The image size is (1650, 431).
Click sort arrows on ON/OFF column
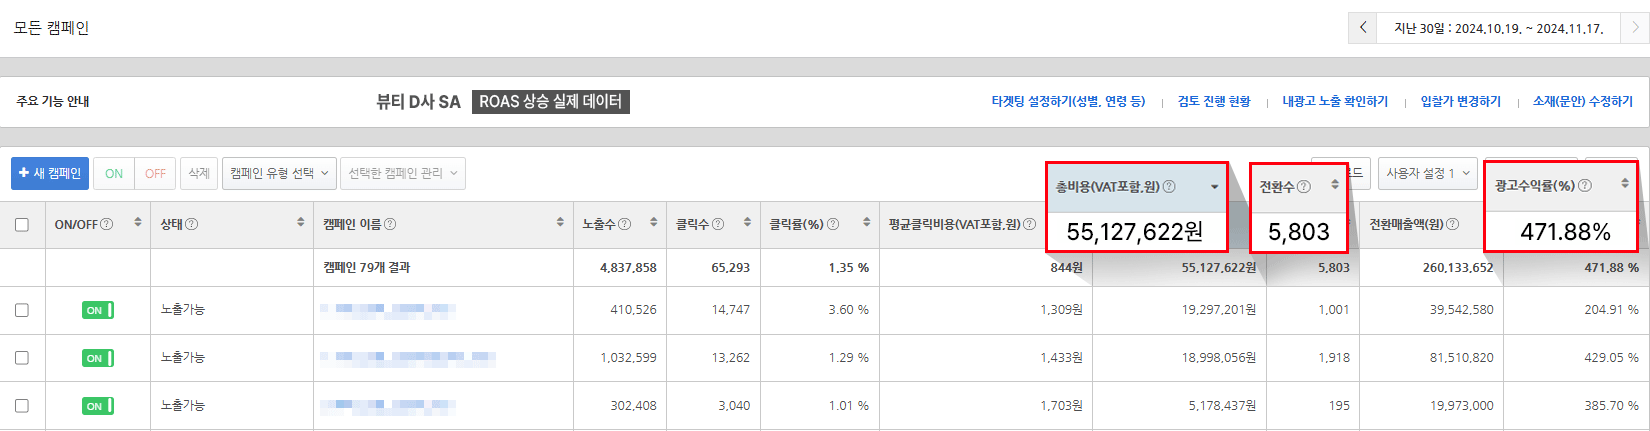tap(138, 223)
